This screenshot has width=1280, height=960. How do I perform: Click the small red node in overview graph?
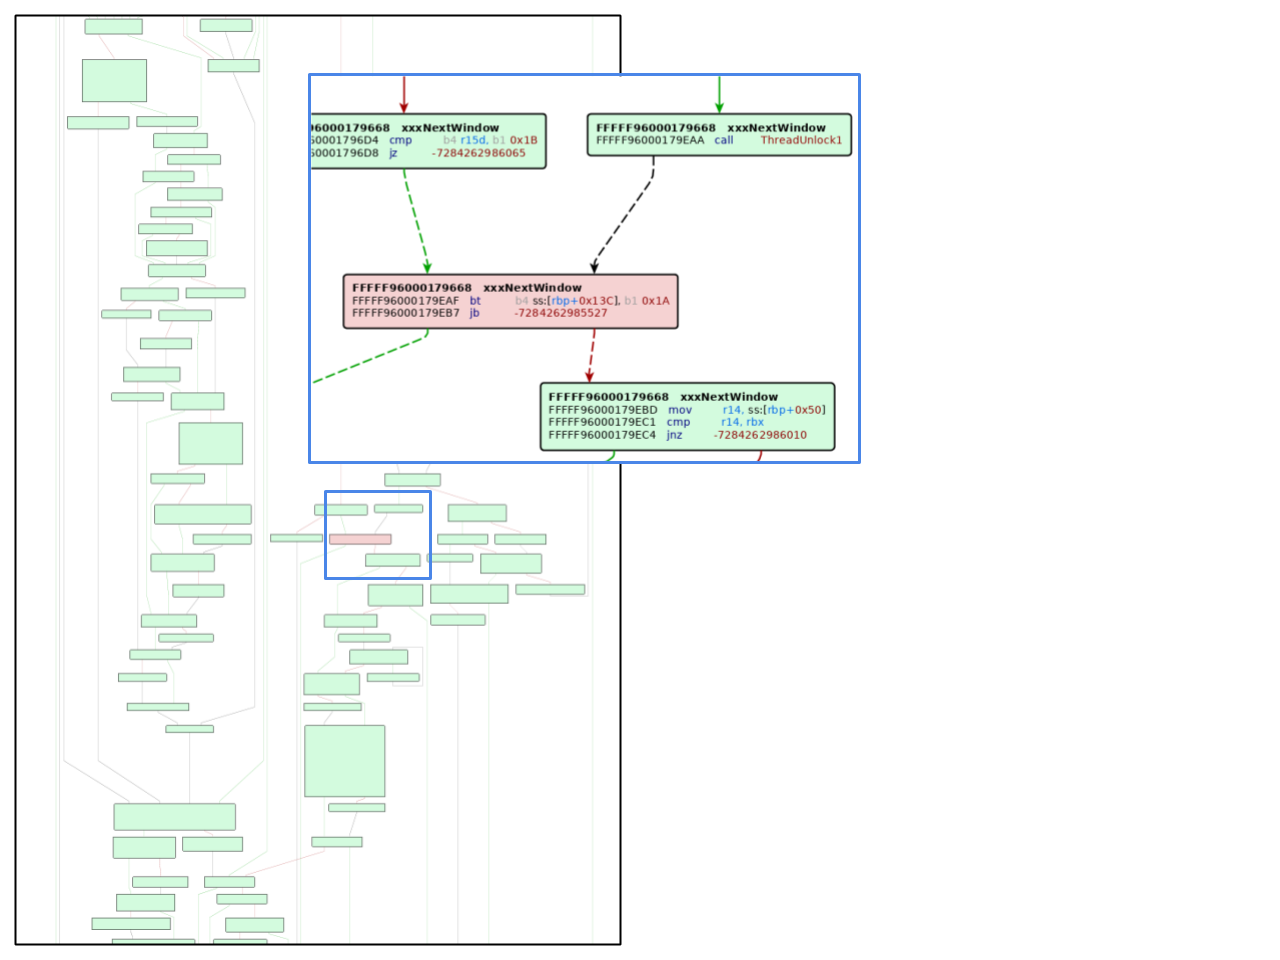[x=360, y=539]
